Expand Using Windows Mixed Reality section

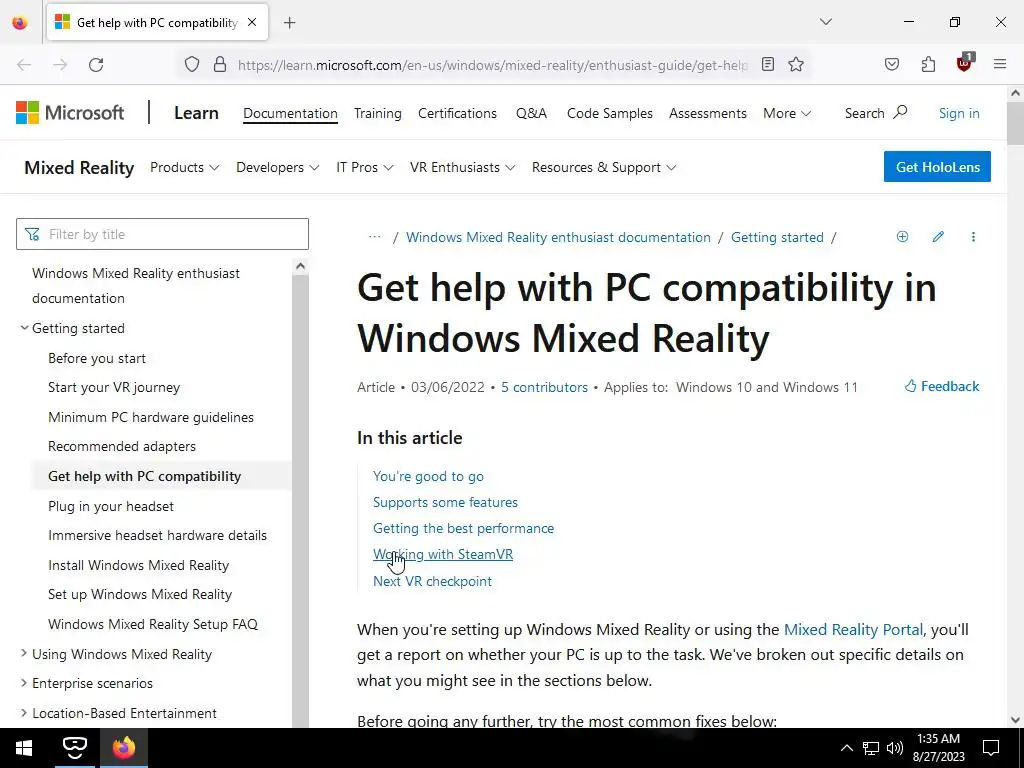(24, 653)
